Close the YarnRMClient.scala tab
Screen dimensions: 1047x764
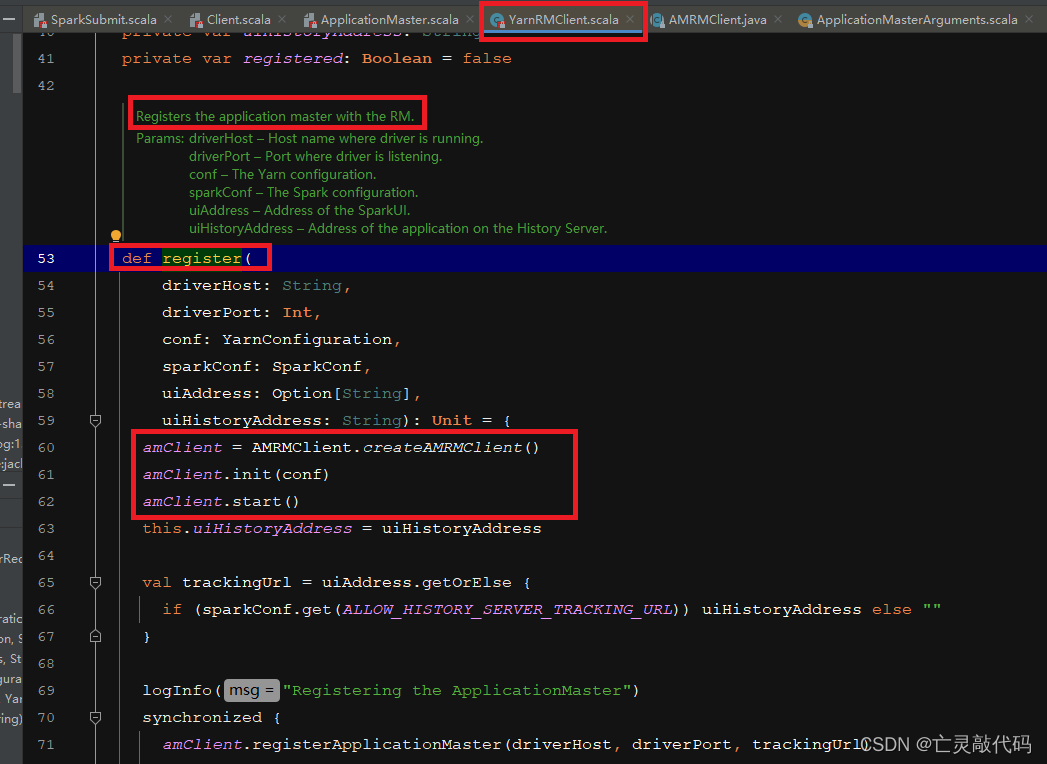(630, 19)
